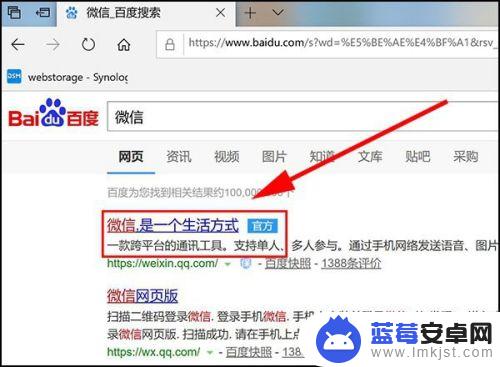Switch to the 贴吧 tab
Viewport: 500px width, 367px height.
(x=418, y=156)
